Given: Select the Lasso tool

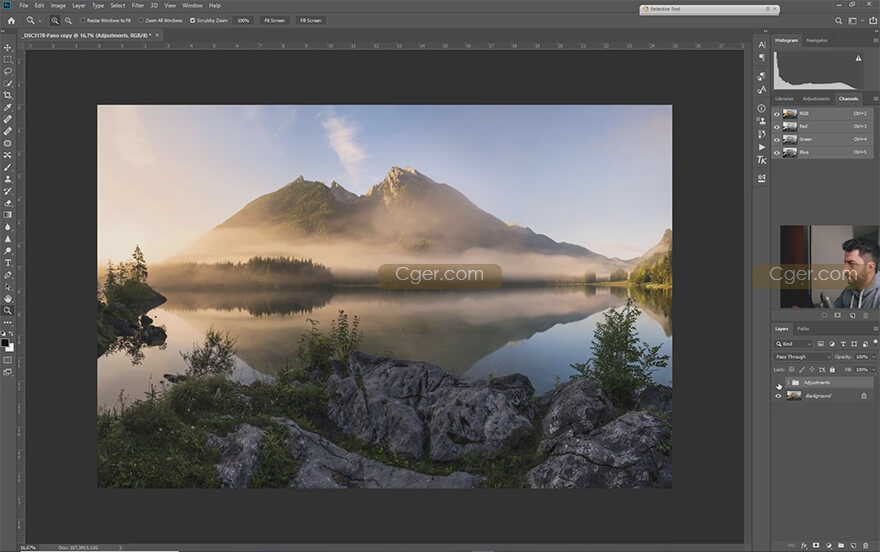Looking at the screenshot, I should [8, 71].
